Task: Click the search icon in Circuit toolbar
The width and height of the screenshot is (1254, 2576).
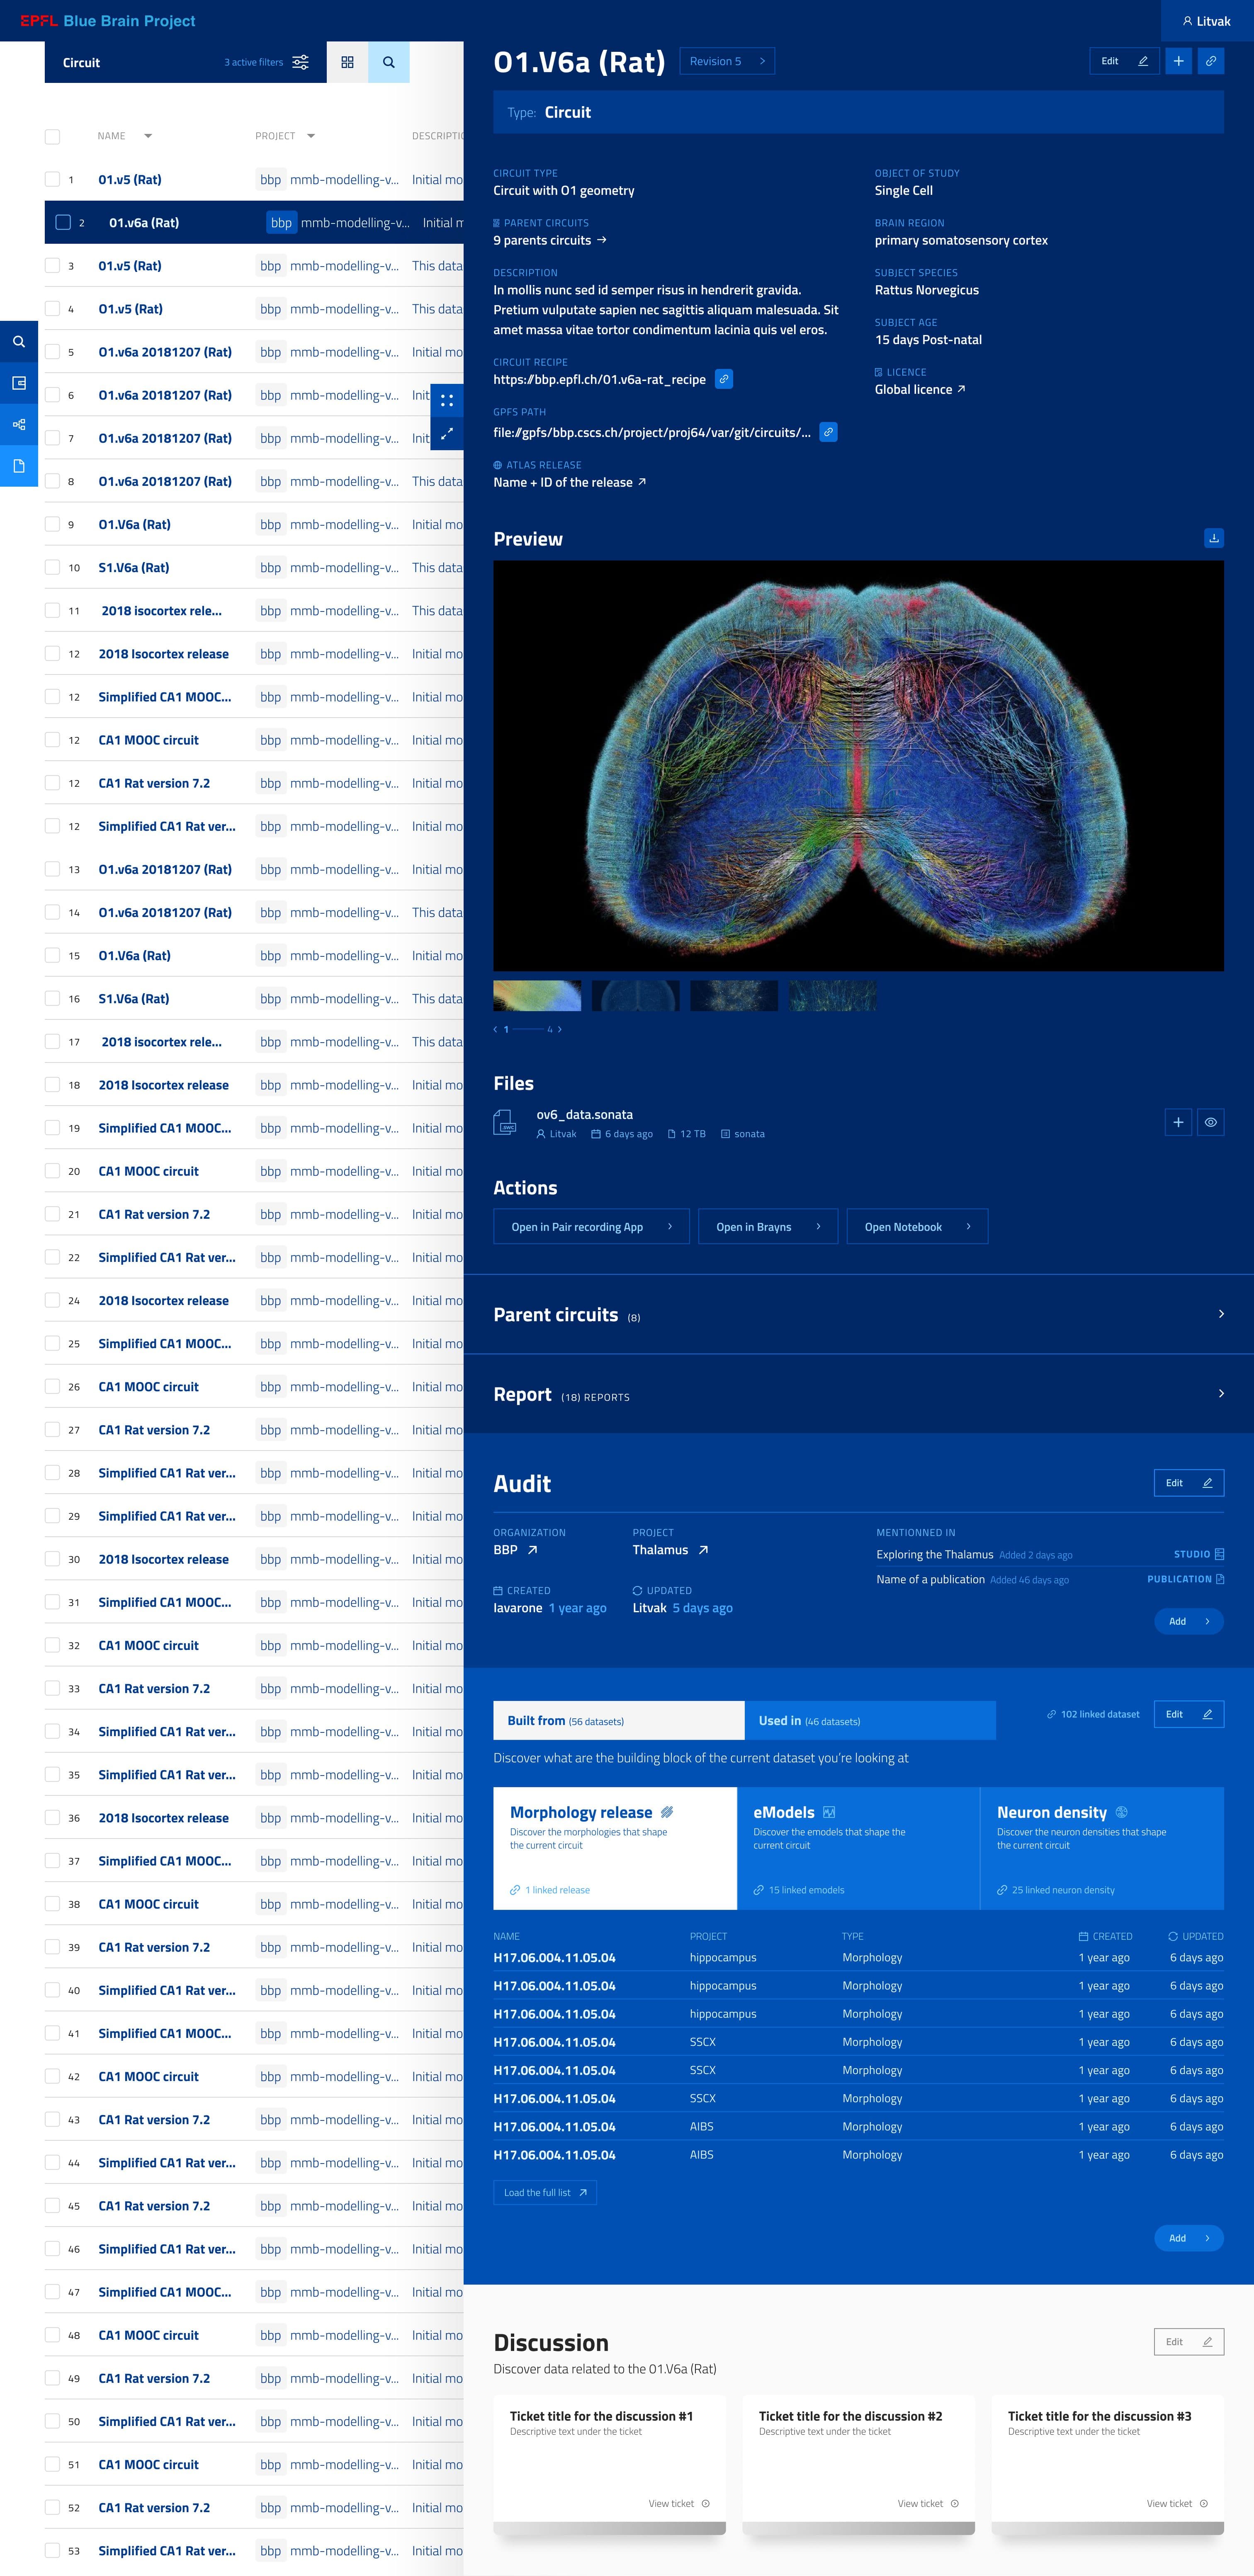Action: (x=389, y=62)
